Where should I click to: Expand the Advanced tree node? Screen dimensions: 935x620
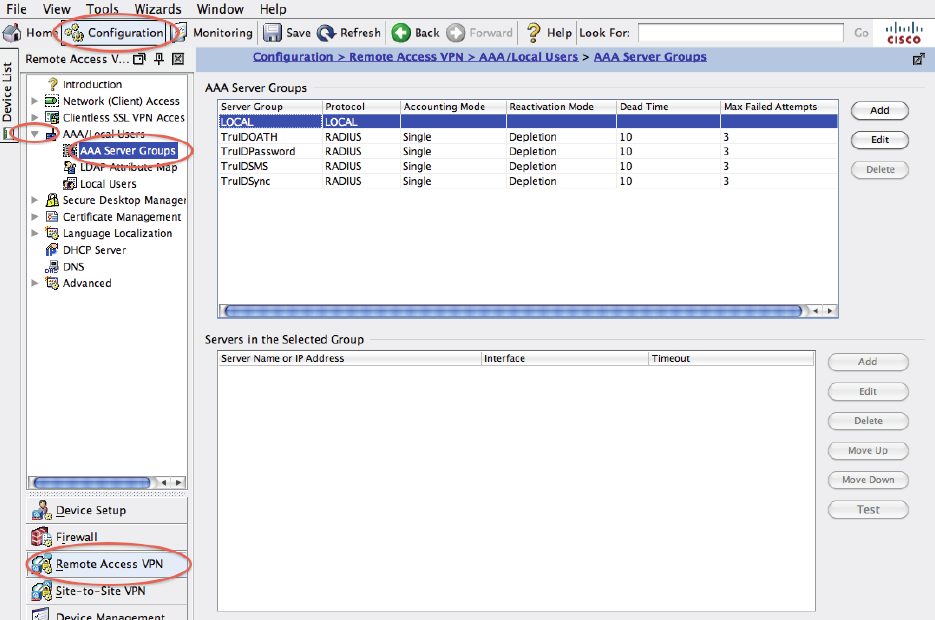click(x=36, y=284)
